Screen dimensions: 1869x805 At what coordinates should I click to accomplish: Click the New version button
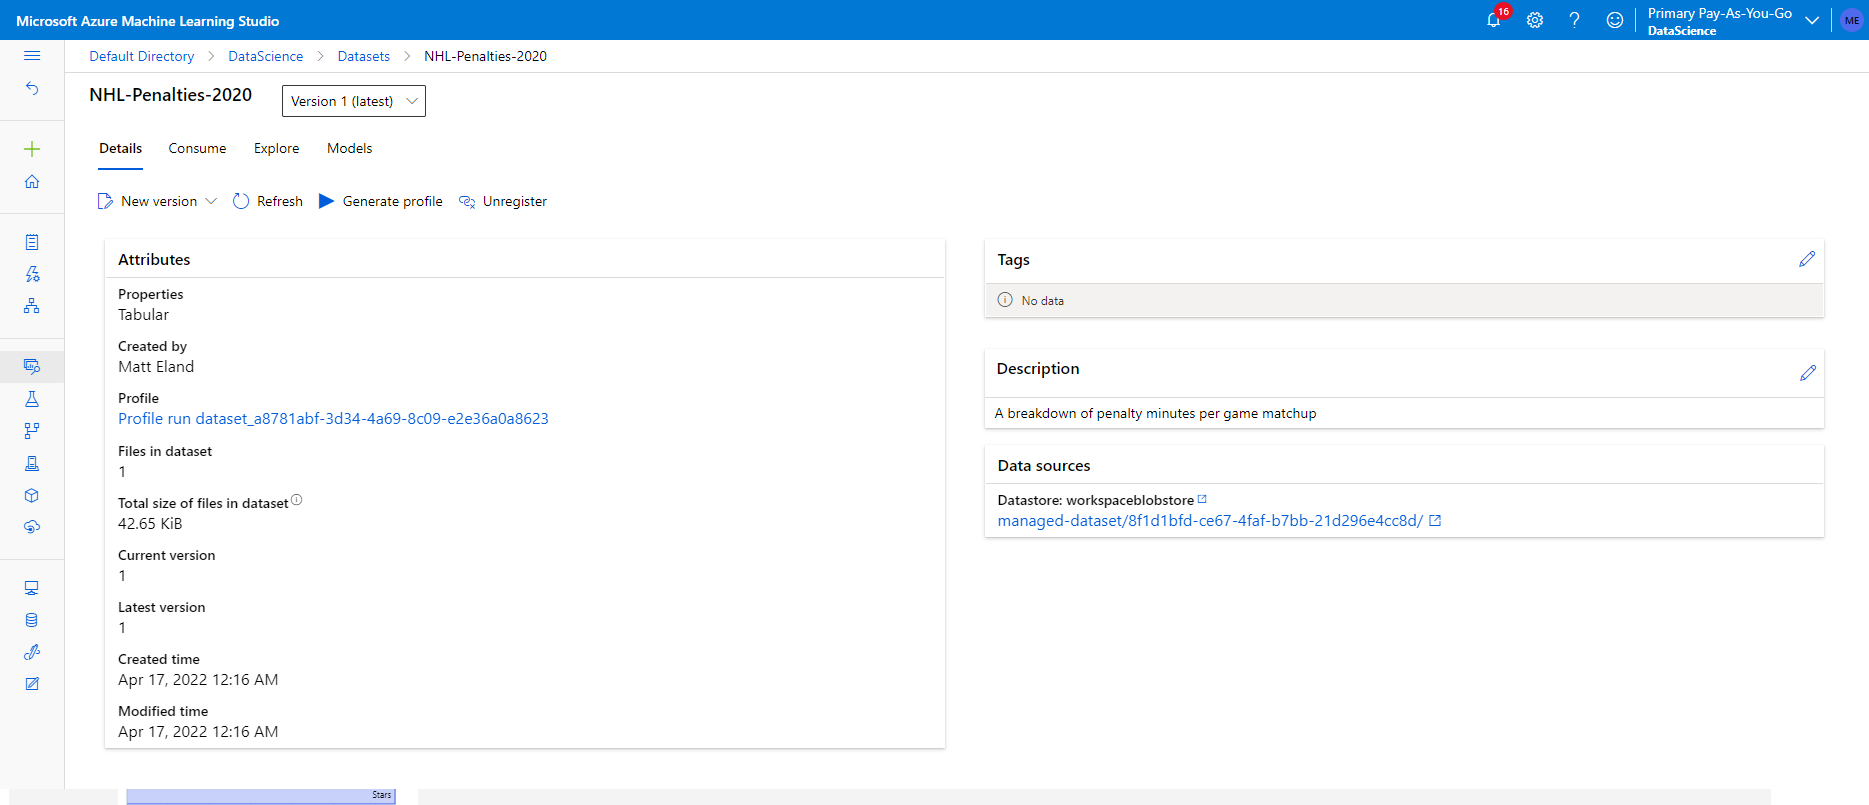pyautogui.click(x=148, y=201)
